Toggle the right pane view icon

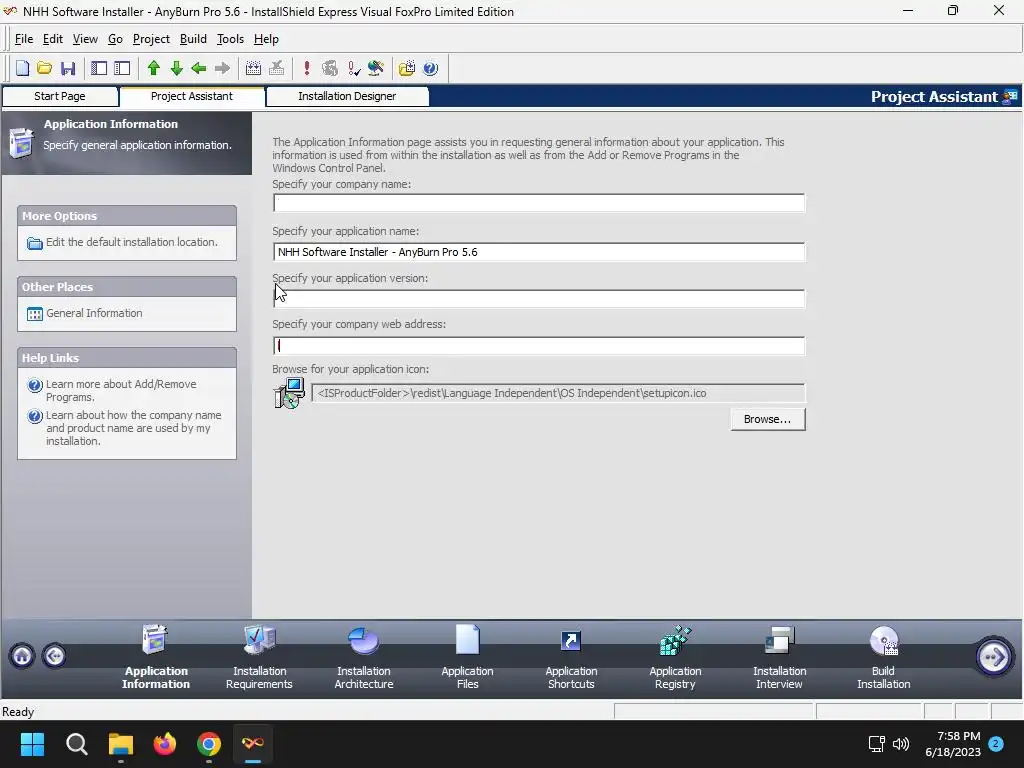tap(122, 68)
